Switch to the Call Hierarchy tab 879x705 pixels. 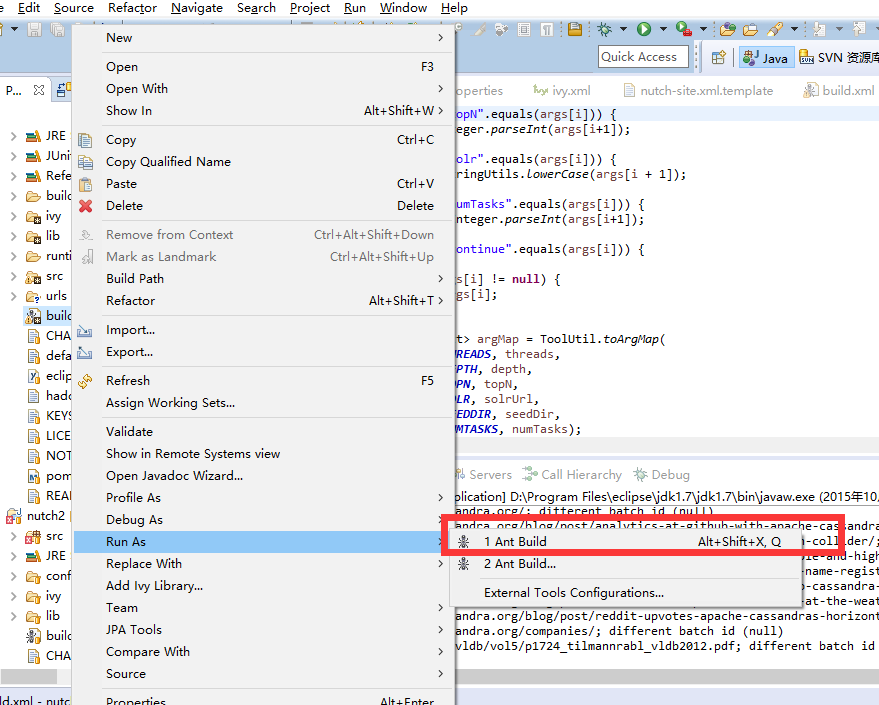point(572,475)
